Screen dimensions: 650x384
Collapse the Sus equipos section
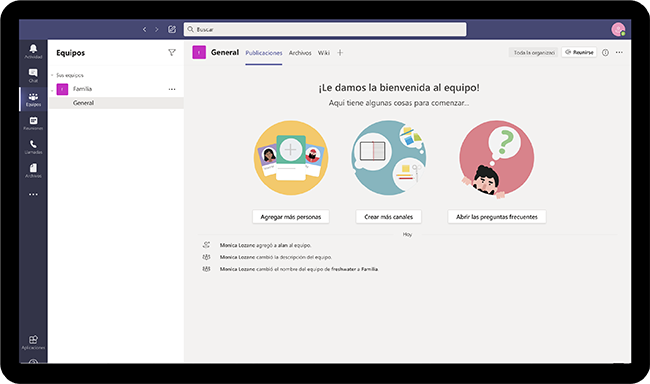pos(52,75)
